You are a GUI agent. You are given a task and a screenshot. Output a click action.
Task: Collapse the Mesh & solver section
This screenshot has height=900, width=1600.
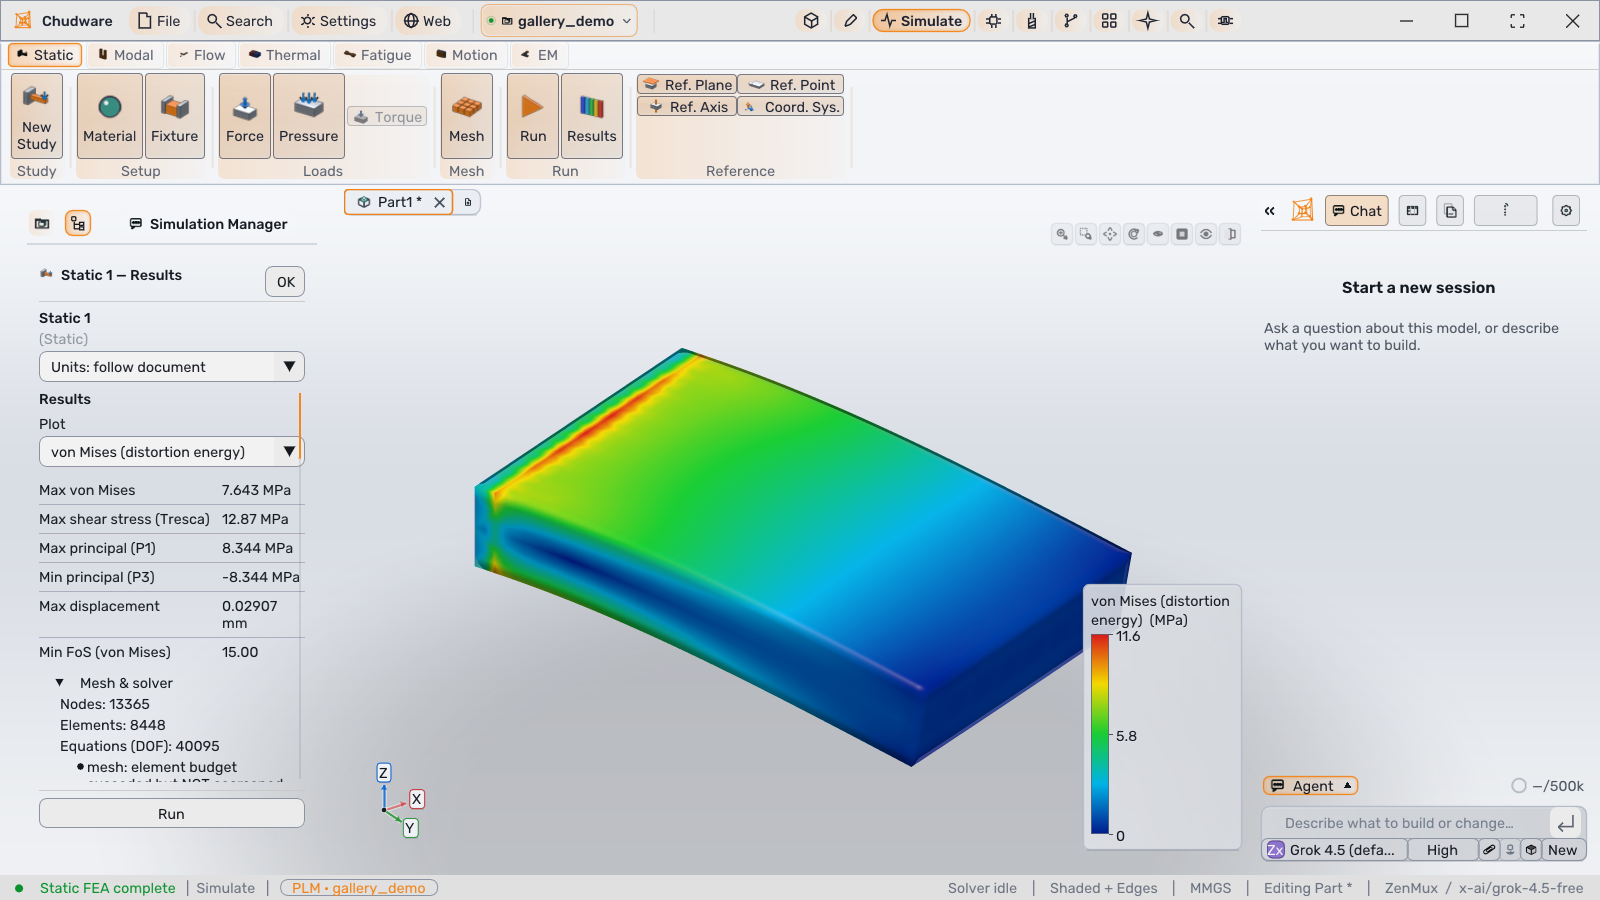60,683
